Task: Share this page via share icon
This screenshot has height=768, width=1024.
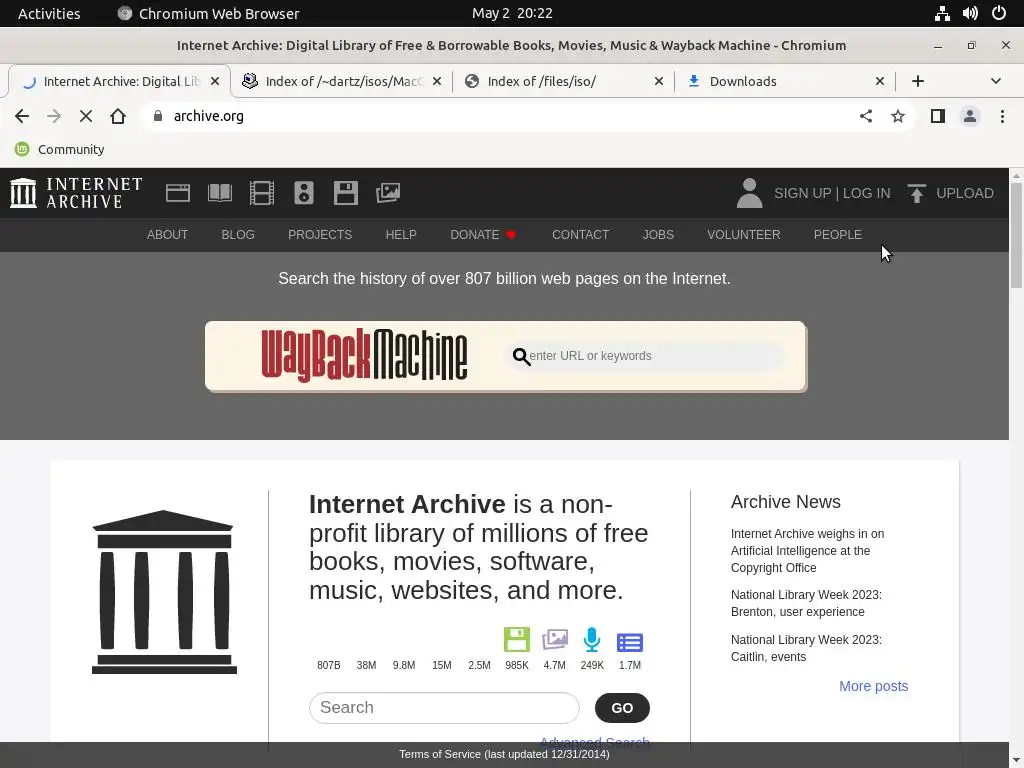Action: click(x=866, y=116)
